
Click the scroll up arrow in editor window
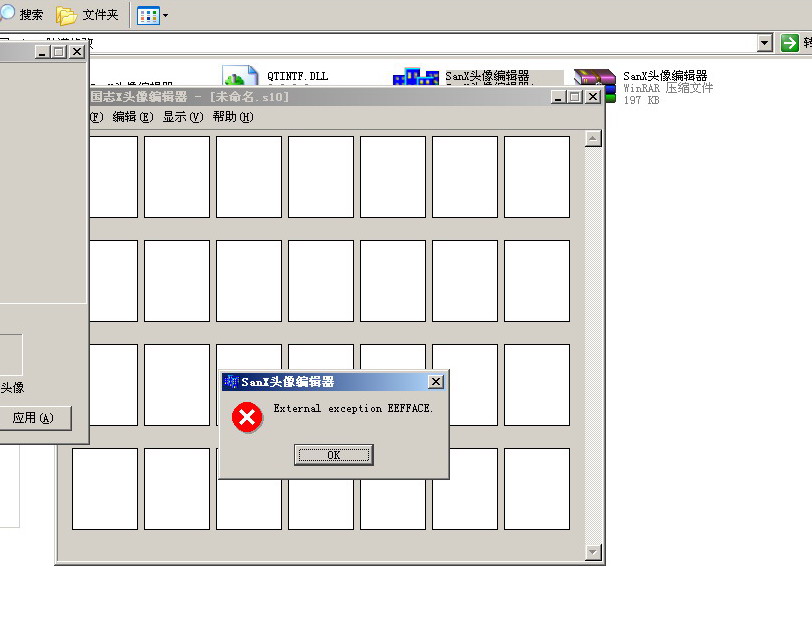pyautogui.click(x=593, y=139)
